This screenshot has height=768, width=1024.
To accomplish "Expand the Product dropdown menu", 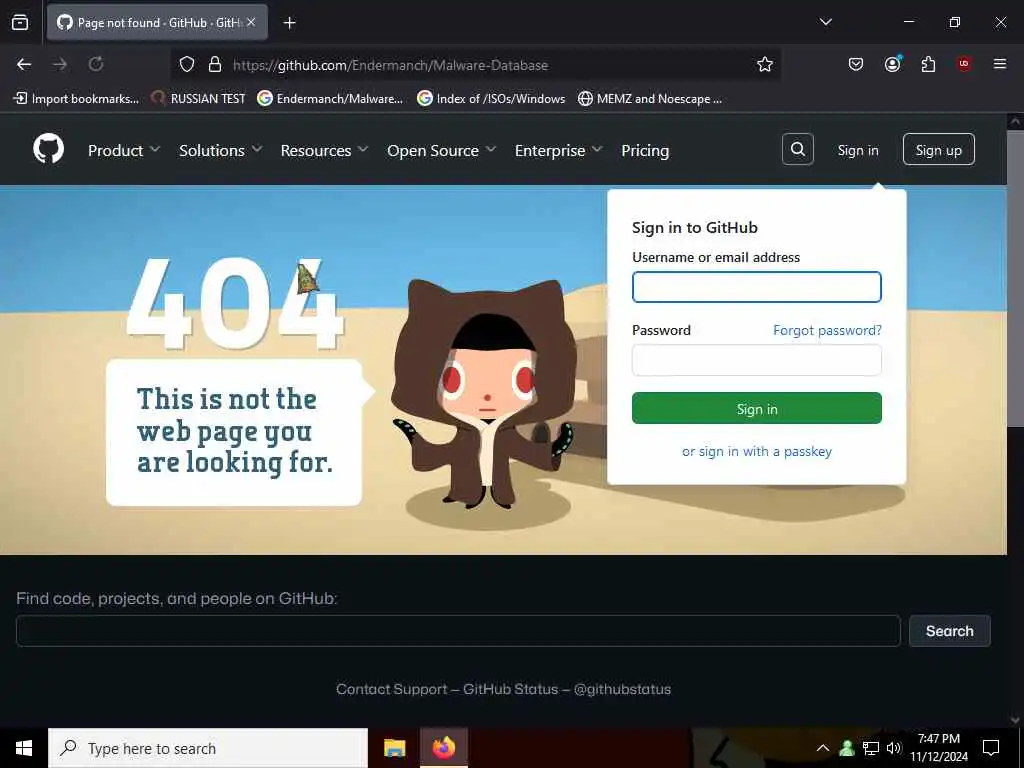I will click(124, 150).
